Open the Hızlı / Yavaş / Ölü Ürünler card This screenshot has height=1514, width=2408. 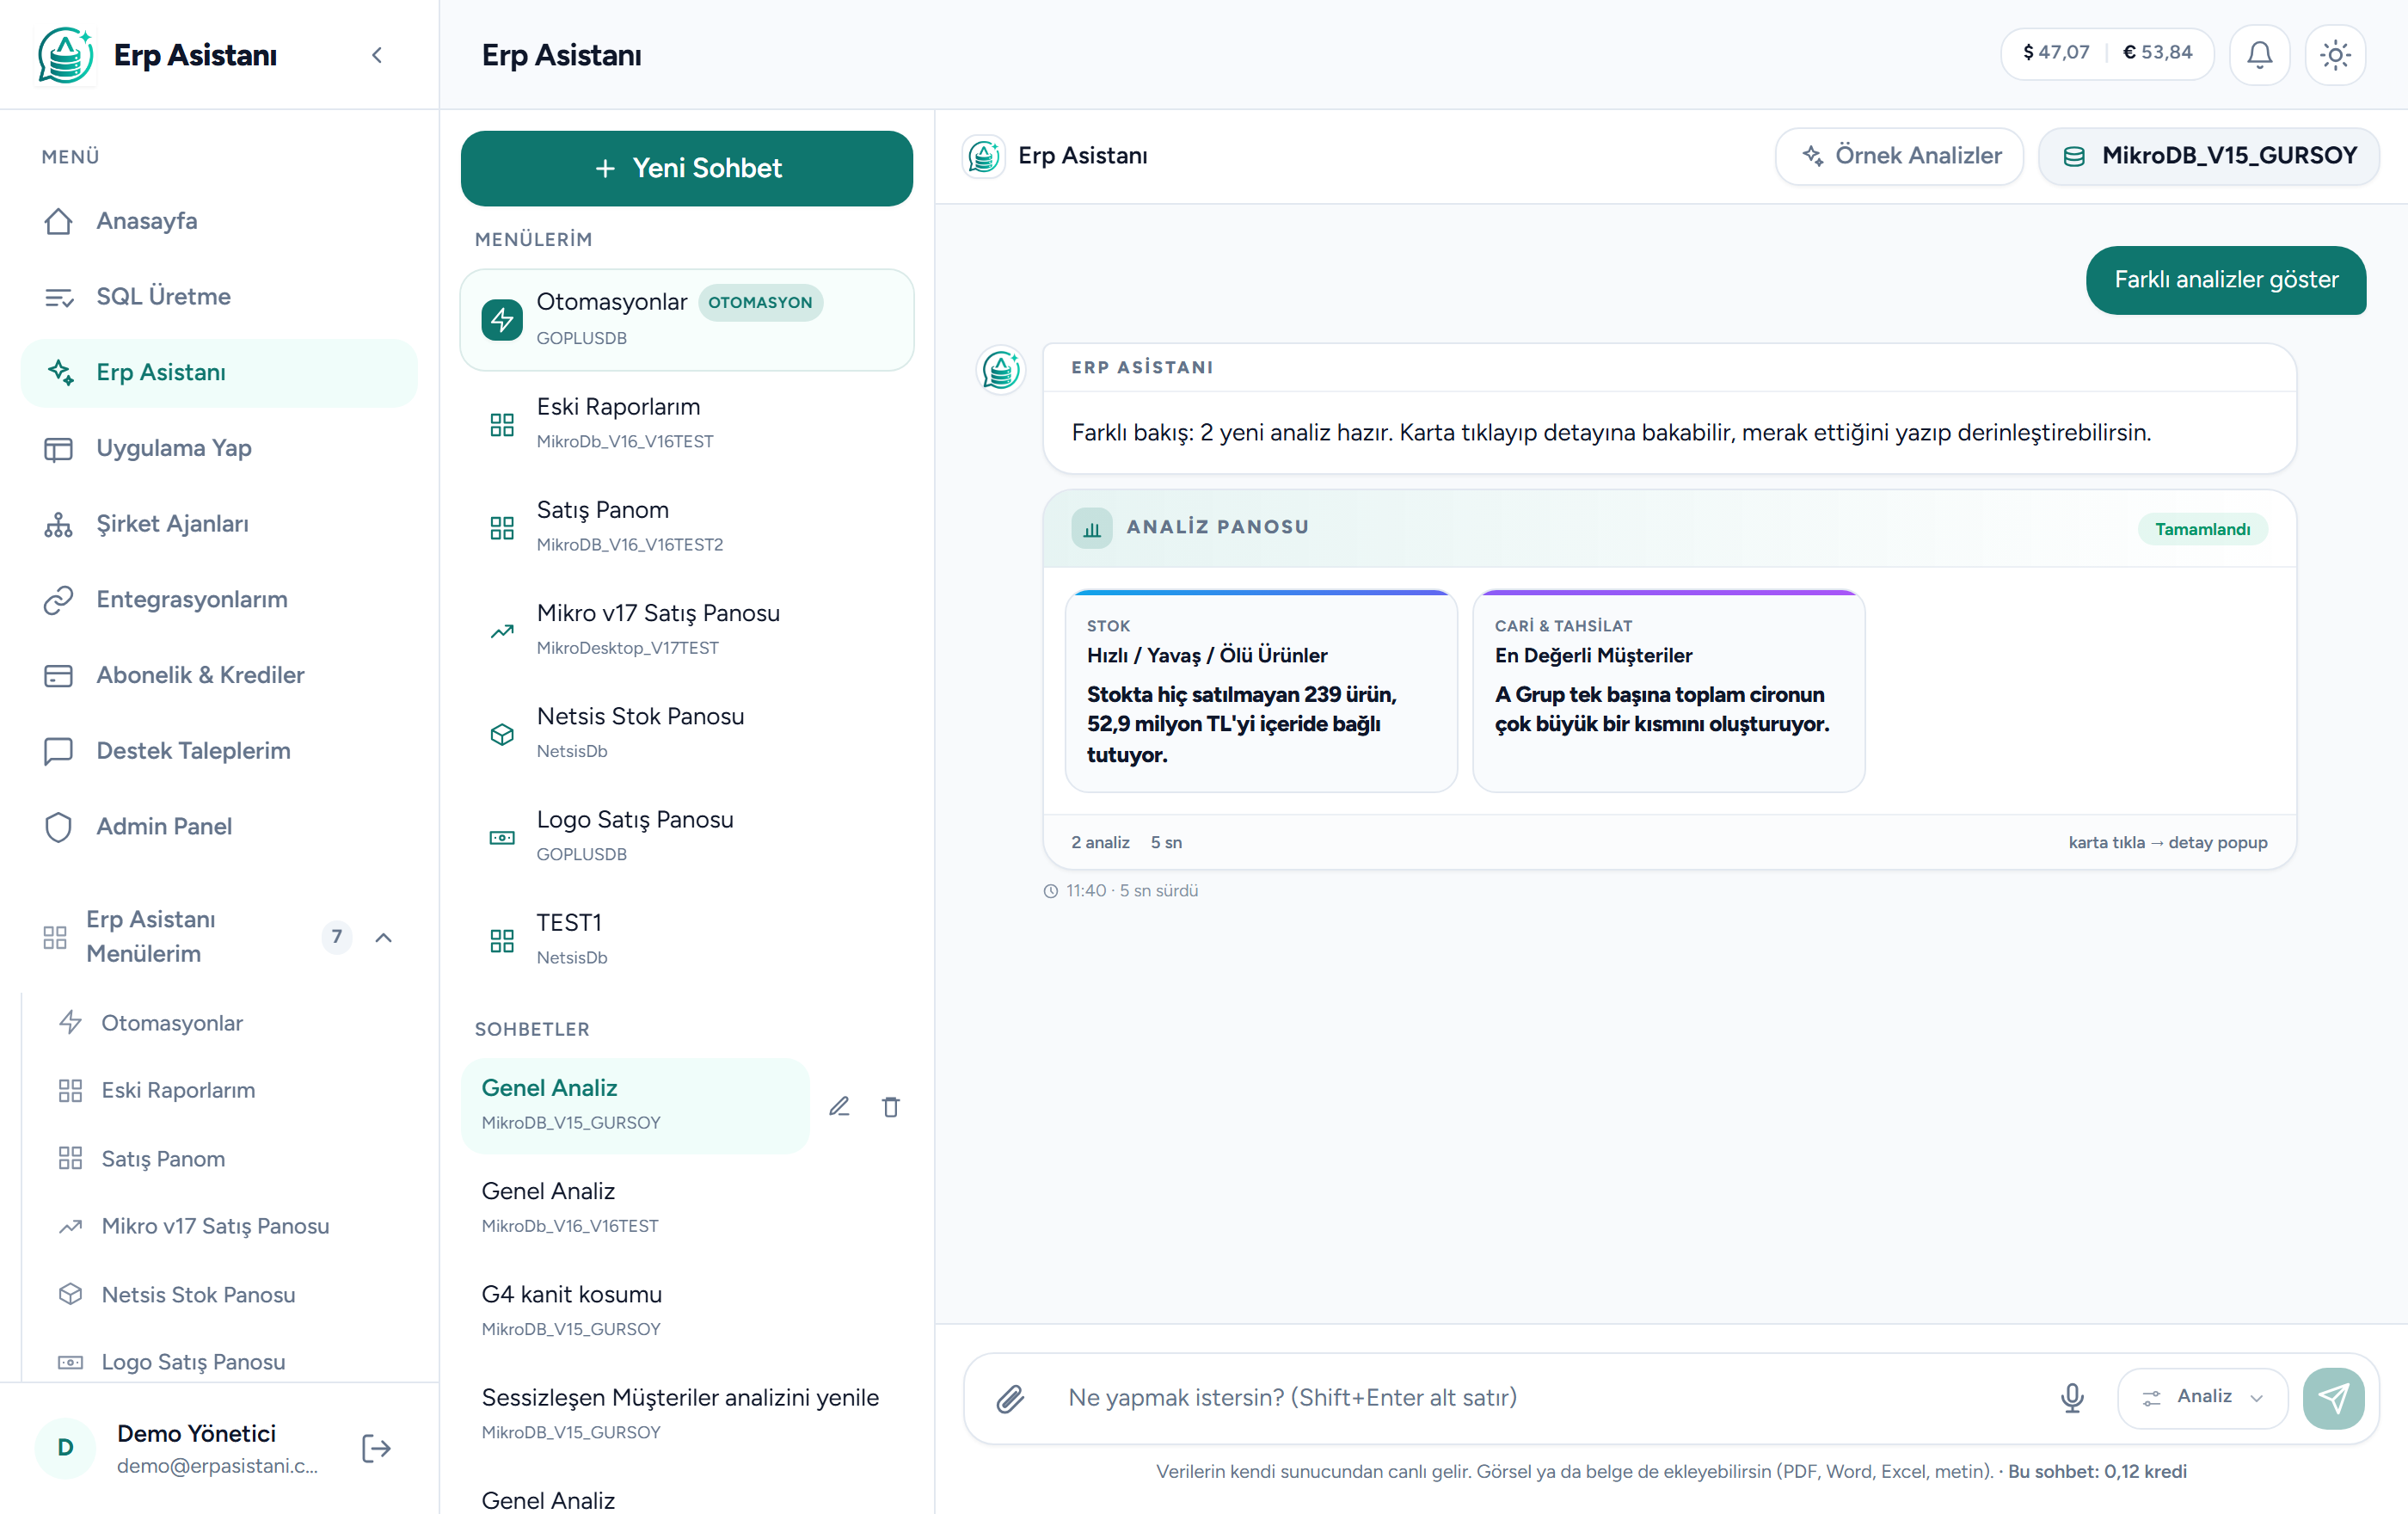pyautogui.click(x=1261, y=692)
